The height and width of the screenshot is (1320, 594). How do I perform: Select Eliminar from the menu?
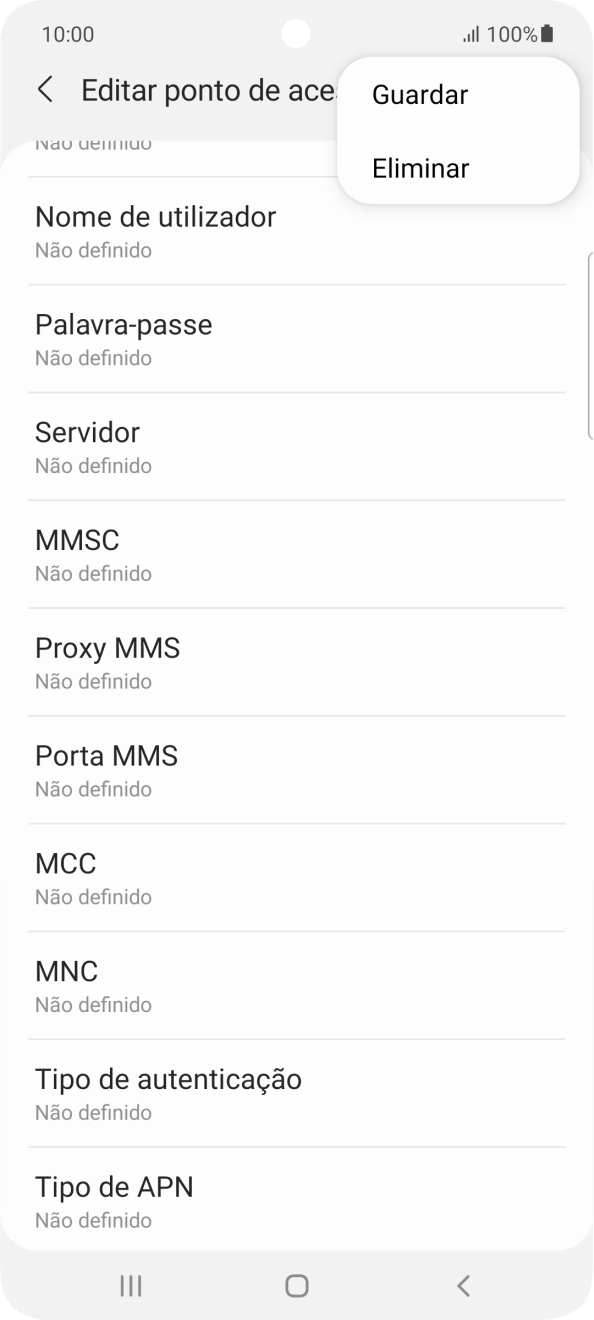click(x=419, y=168)
